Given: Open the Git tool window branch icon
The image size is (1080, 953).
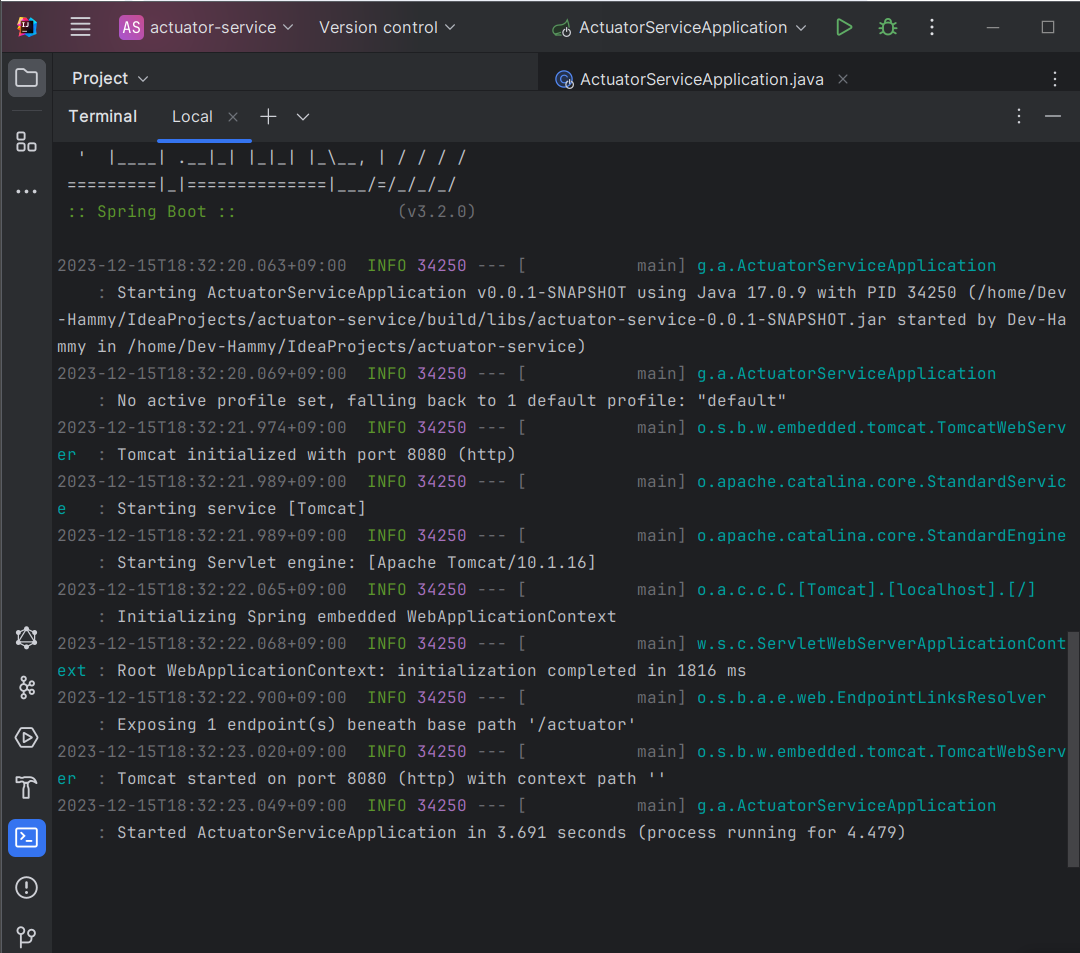Looking at the screenshot, I should 26,937.
